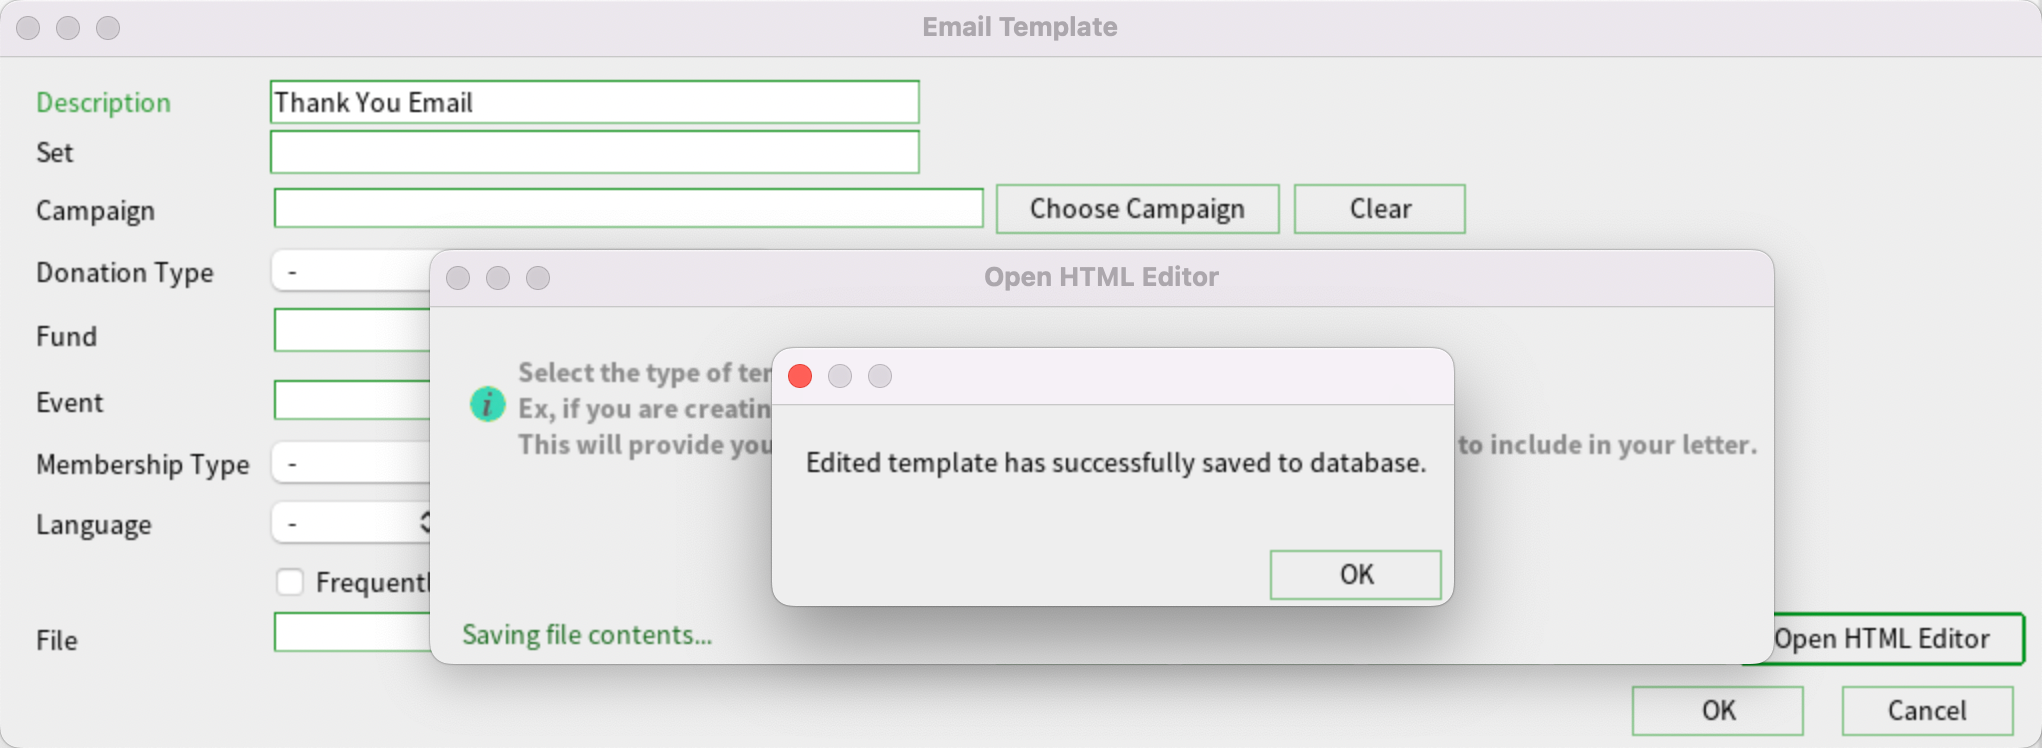2042x748 pixels.
Task: Click the green info icon in the Open HTML Editor dialog
Action: tap(487, 405)
